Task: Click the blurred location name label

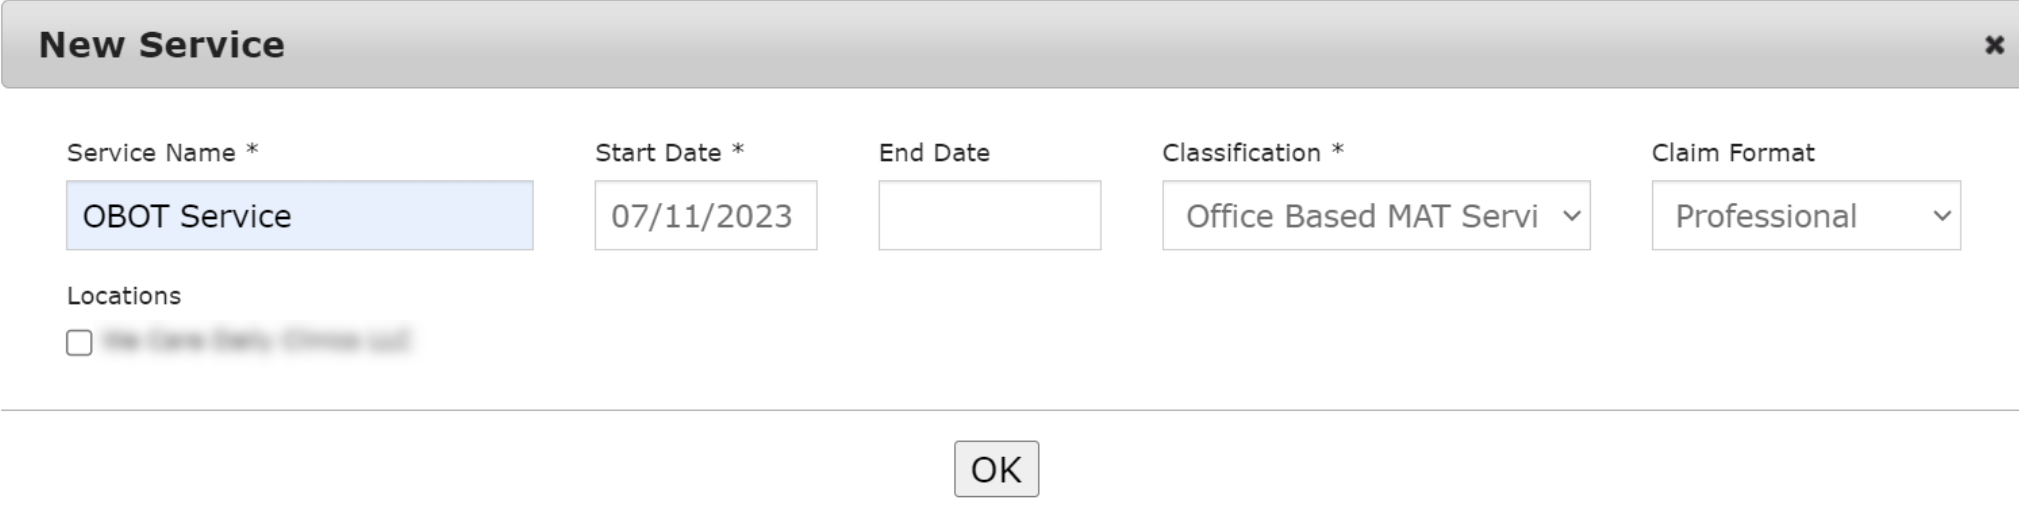Action: (x=257, y=341)
